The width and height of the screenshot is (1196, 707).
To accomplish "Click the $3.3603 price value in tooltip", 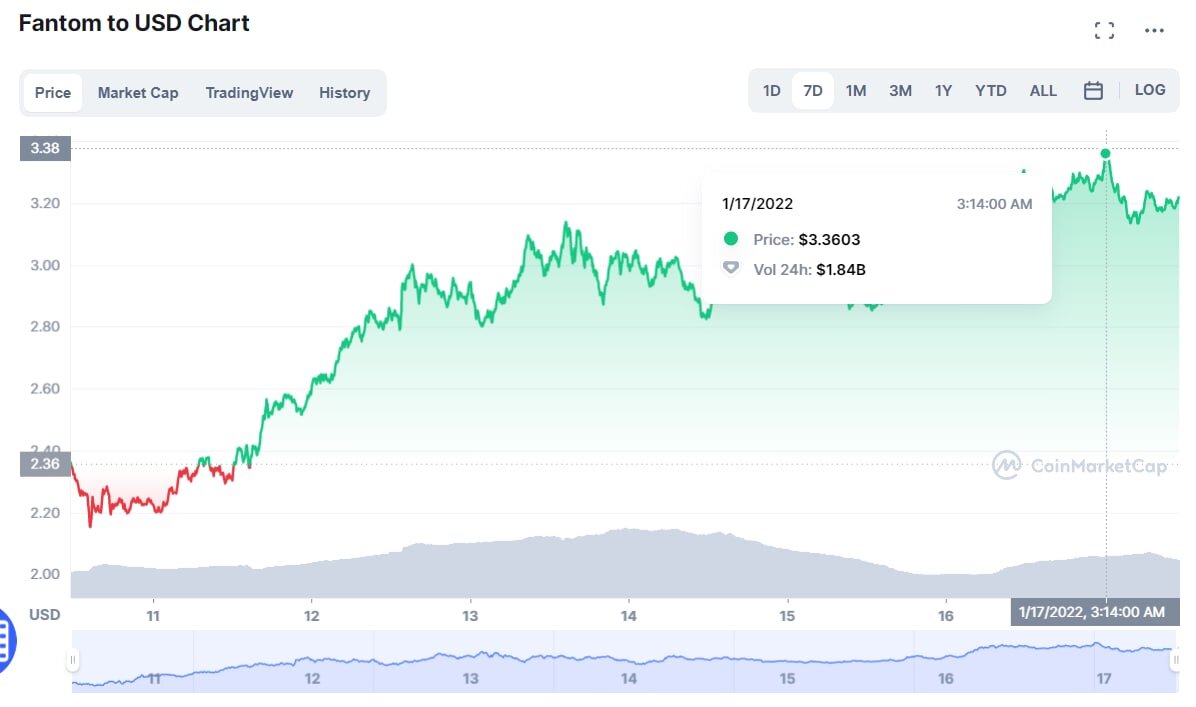I will pyautogui.click(x=829, y=239).
